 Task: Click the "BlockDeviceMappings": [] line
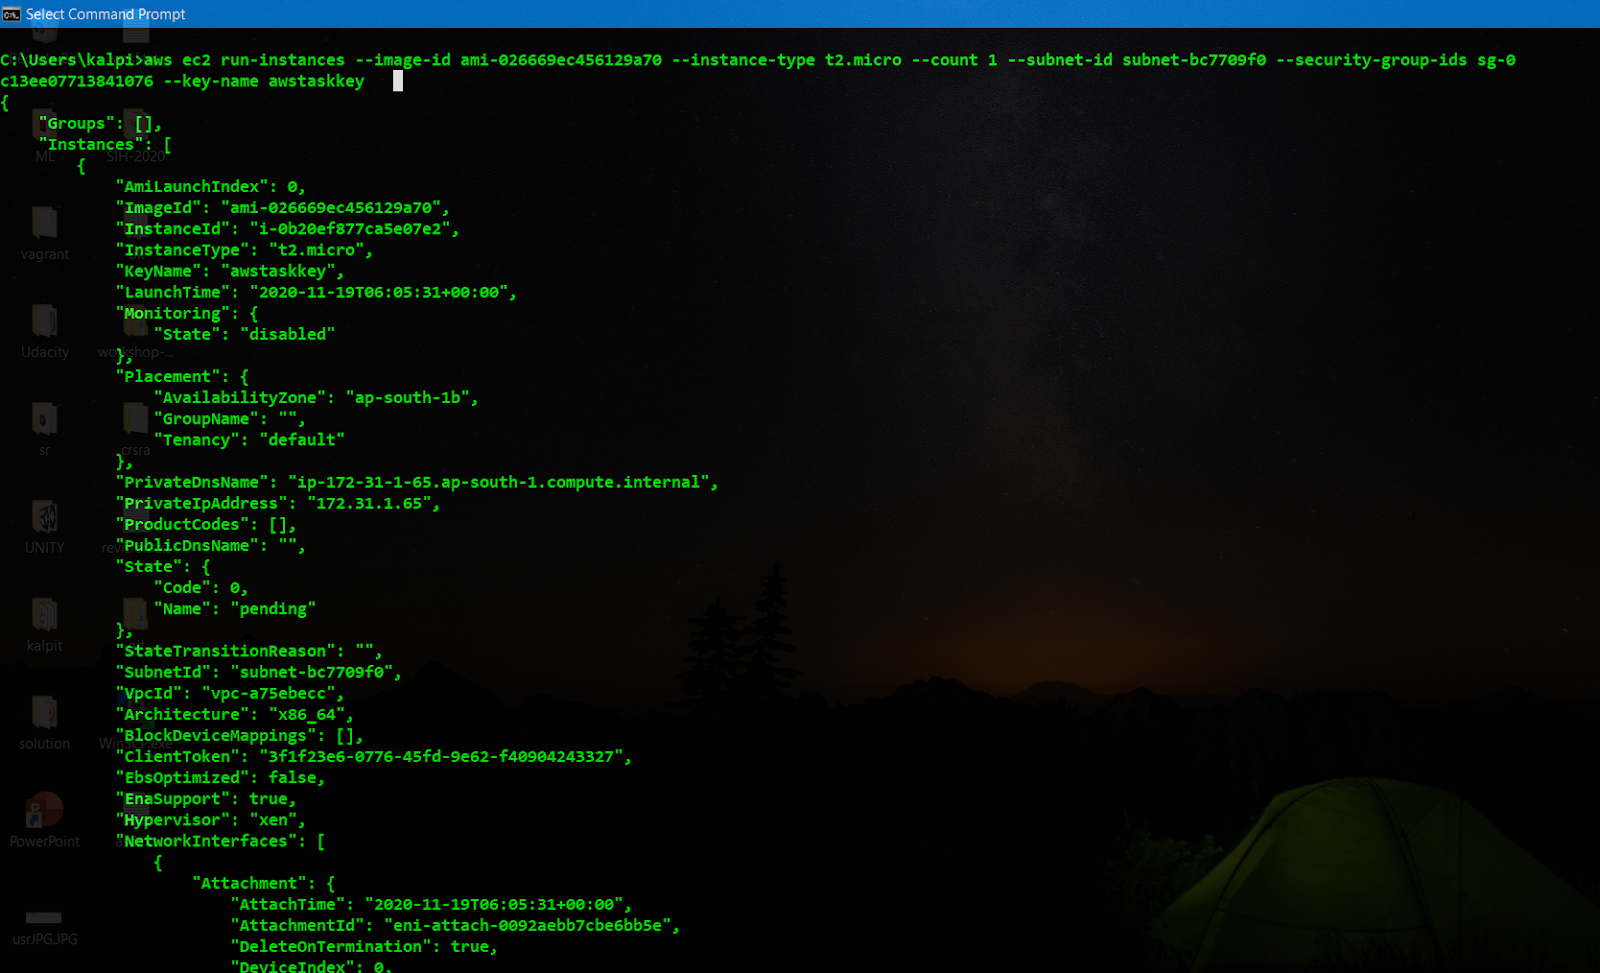click(239, 735)
